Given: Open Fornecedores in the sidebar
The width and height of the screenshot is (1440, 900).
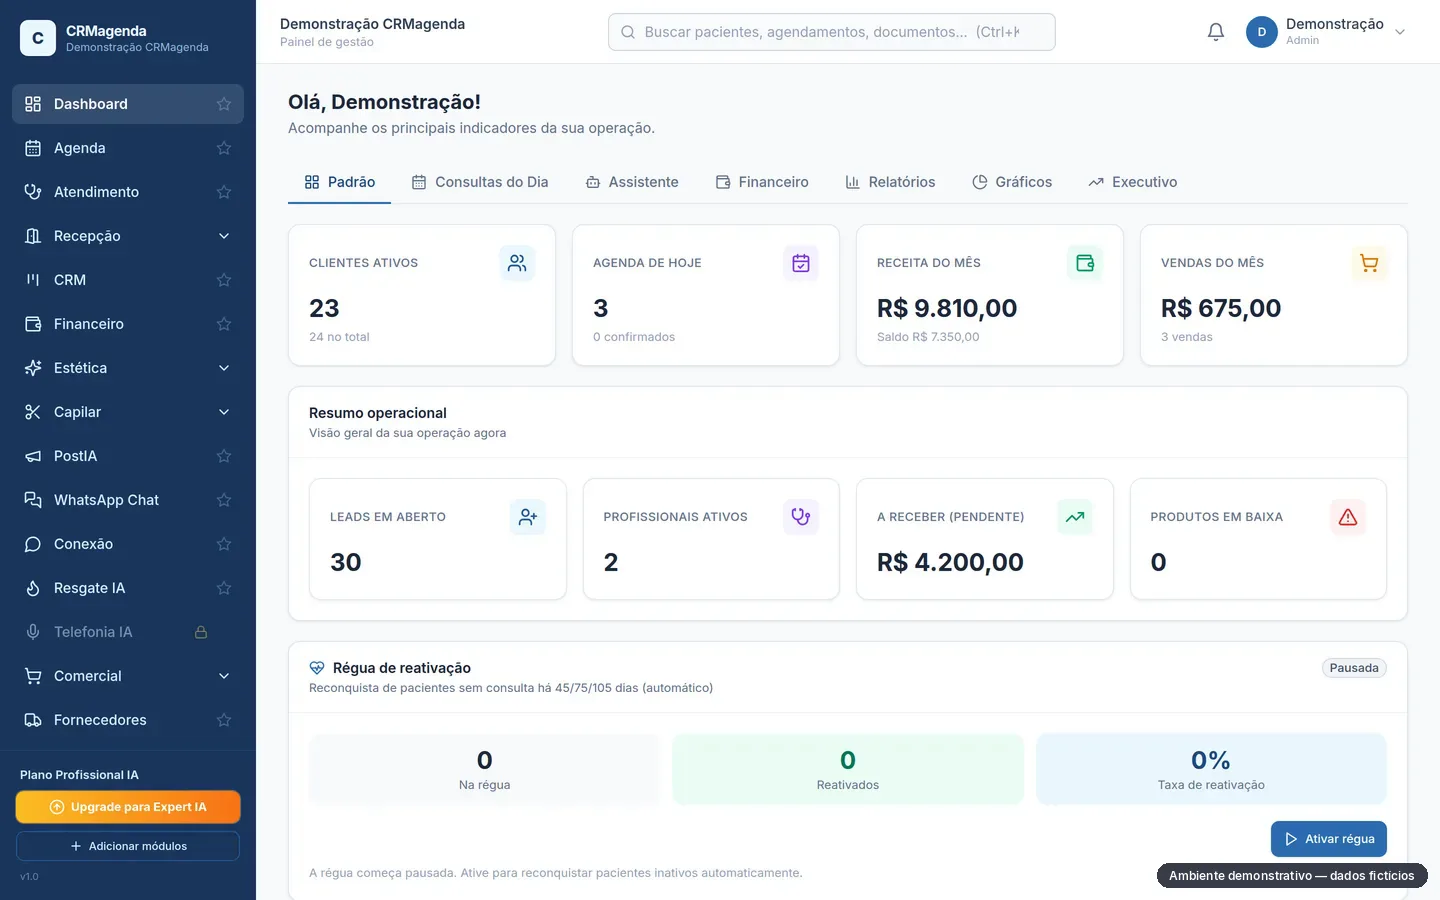Looking at the screenshot, I should point(128,720).
